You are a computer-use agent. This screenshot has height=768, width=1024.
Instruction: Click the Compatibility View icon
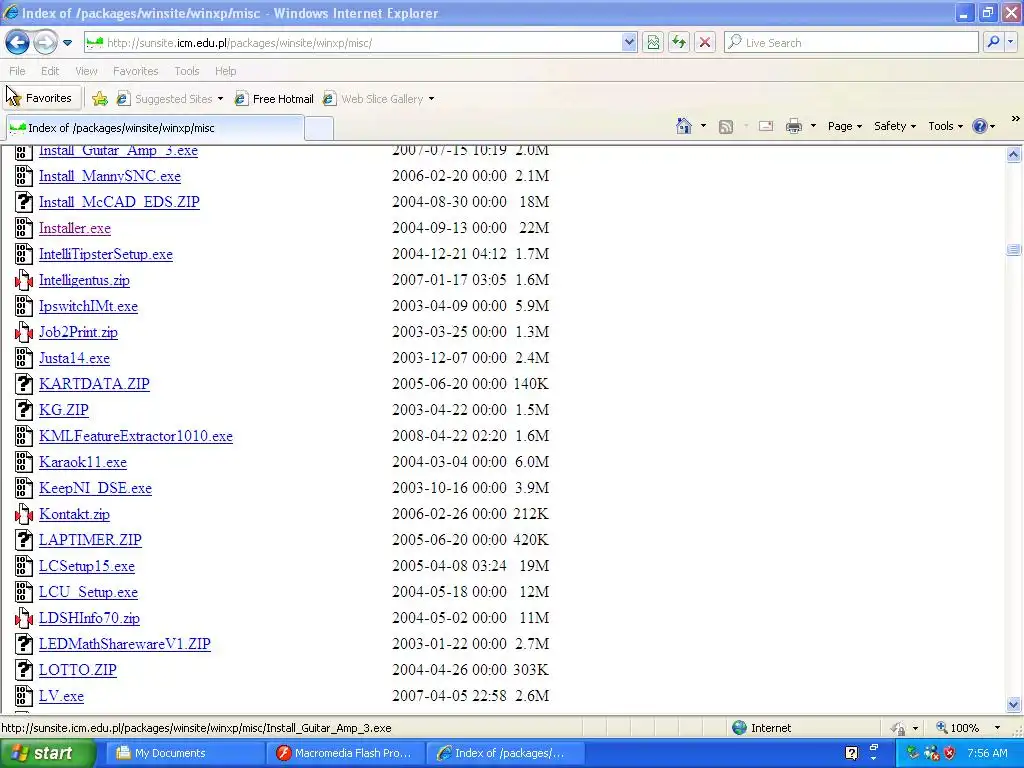point(653,43)
